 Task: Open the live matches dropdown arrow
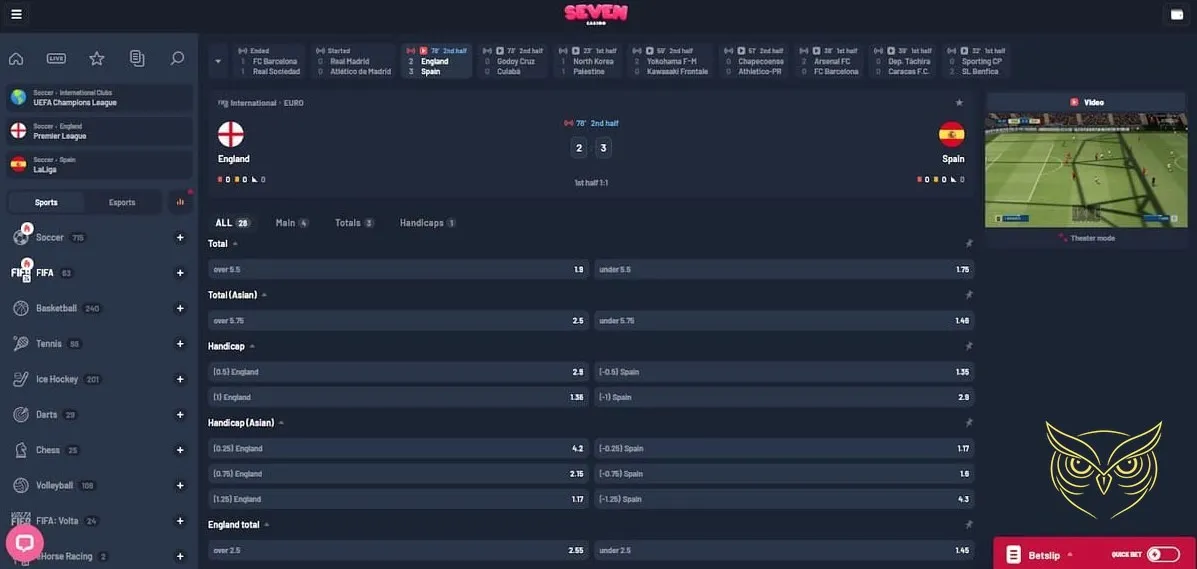(x=218, y=61)
